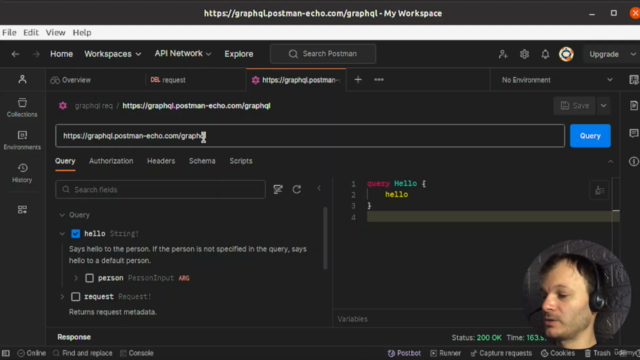Add a new tab with plus icon

click(x=358, y=80)
